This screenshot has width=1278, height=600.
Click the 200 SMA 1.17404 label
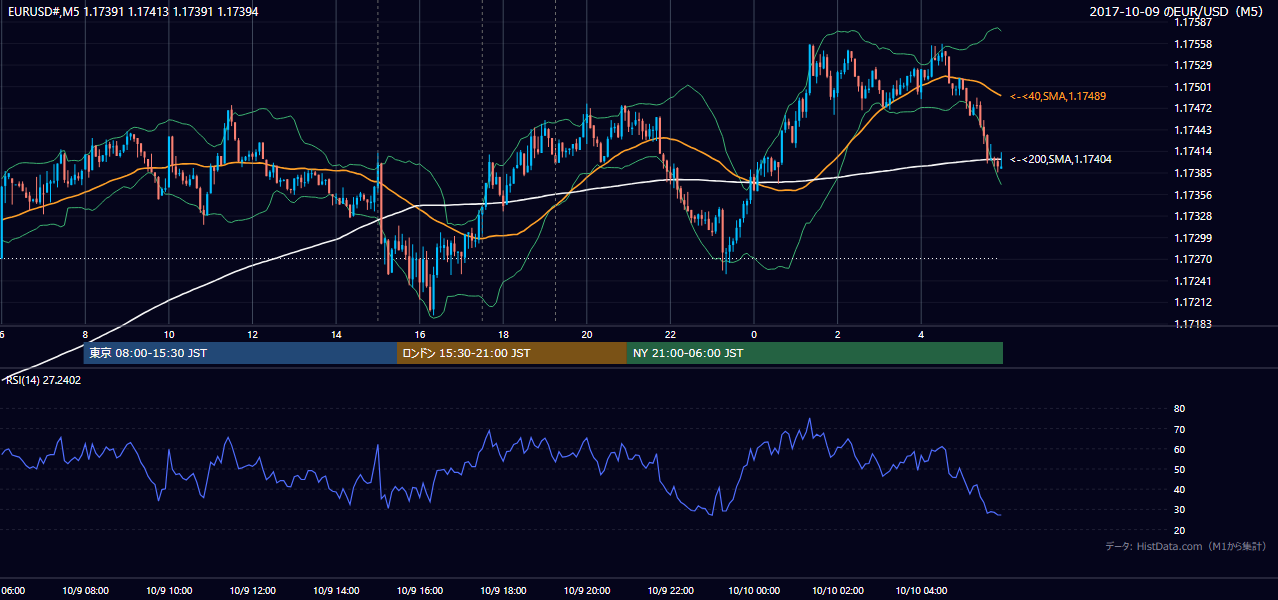tap(1061, 159)
